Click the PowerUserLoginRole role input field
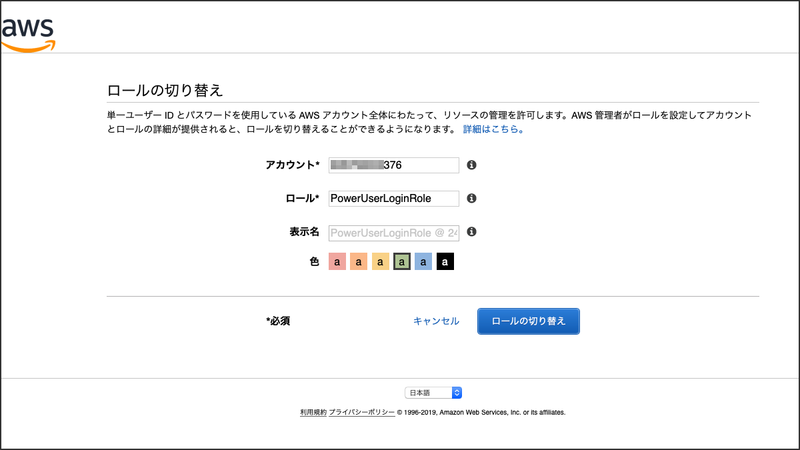 [x=393, y=198]
